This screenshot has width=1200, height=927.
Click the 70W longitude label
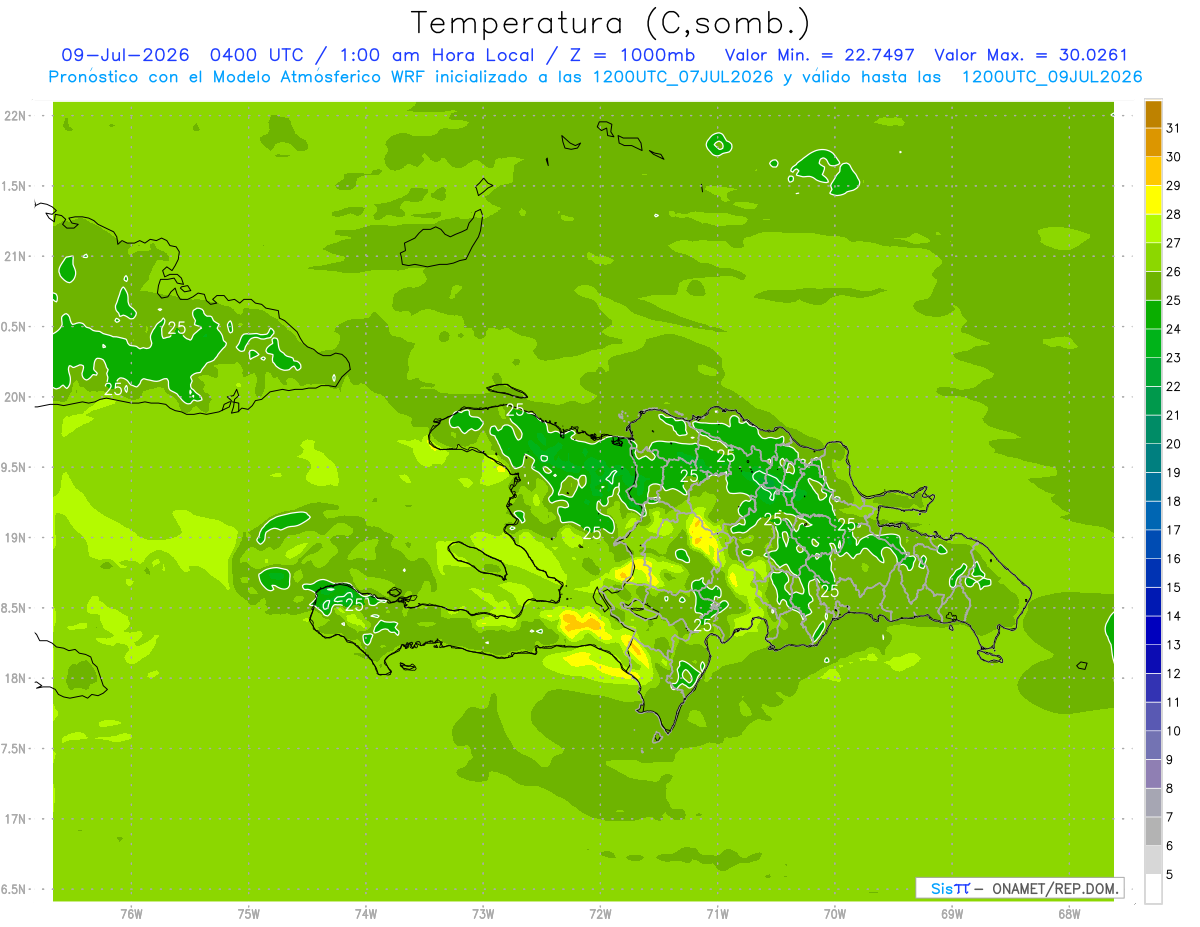pyautogui.click(x=835, y=914)
